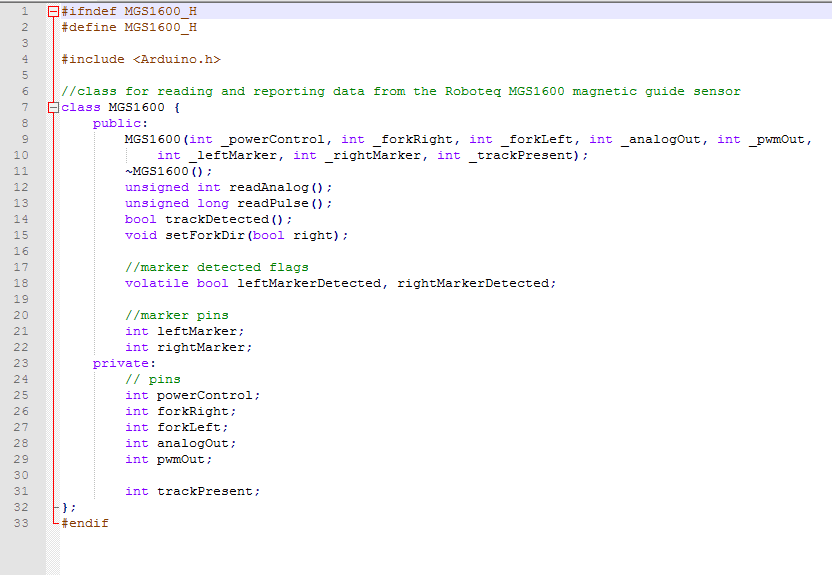Click the 'volatile' keyword on line 18

point(157,283)
